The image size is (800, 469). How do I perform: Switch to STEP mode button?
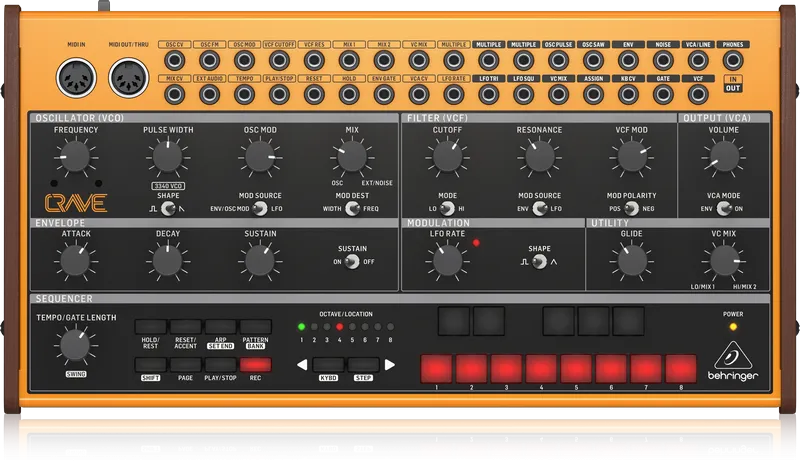click(x=363, y=365)
